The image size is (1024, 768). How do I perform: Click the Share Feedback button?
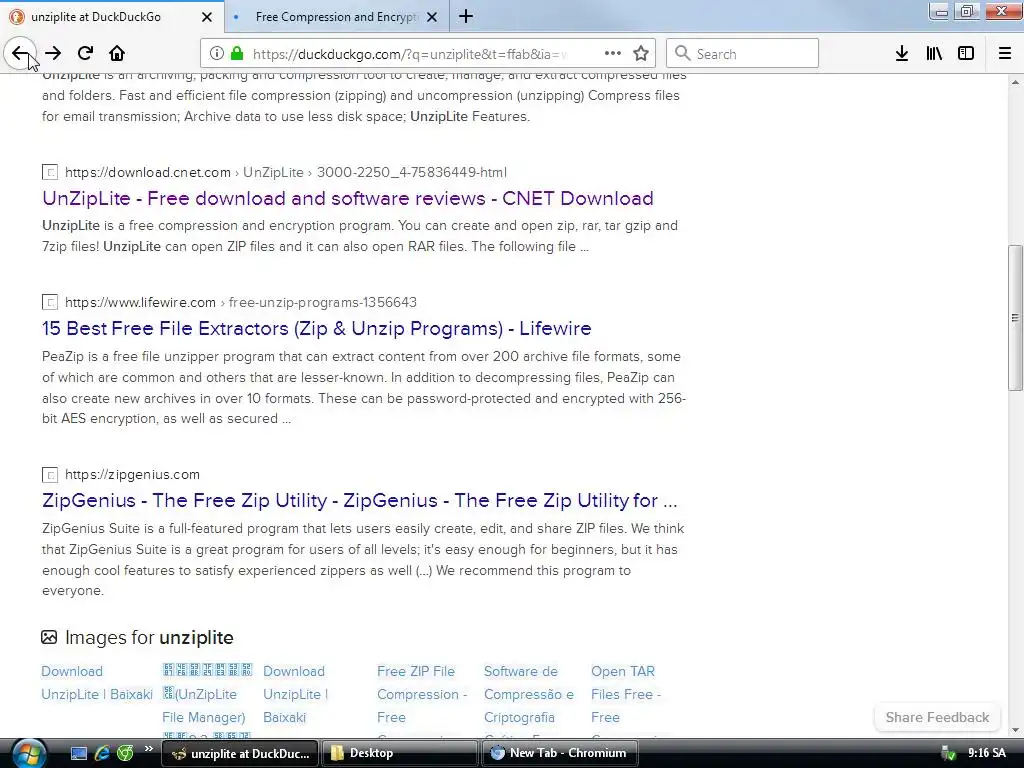937,717
